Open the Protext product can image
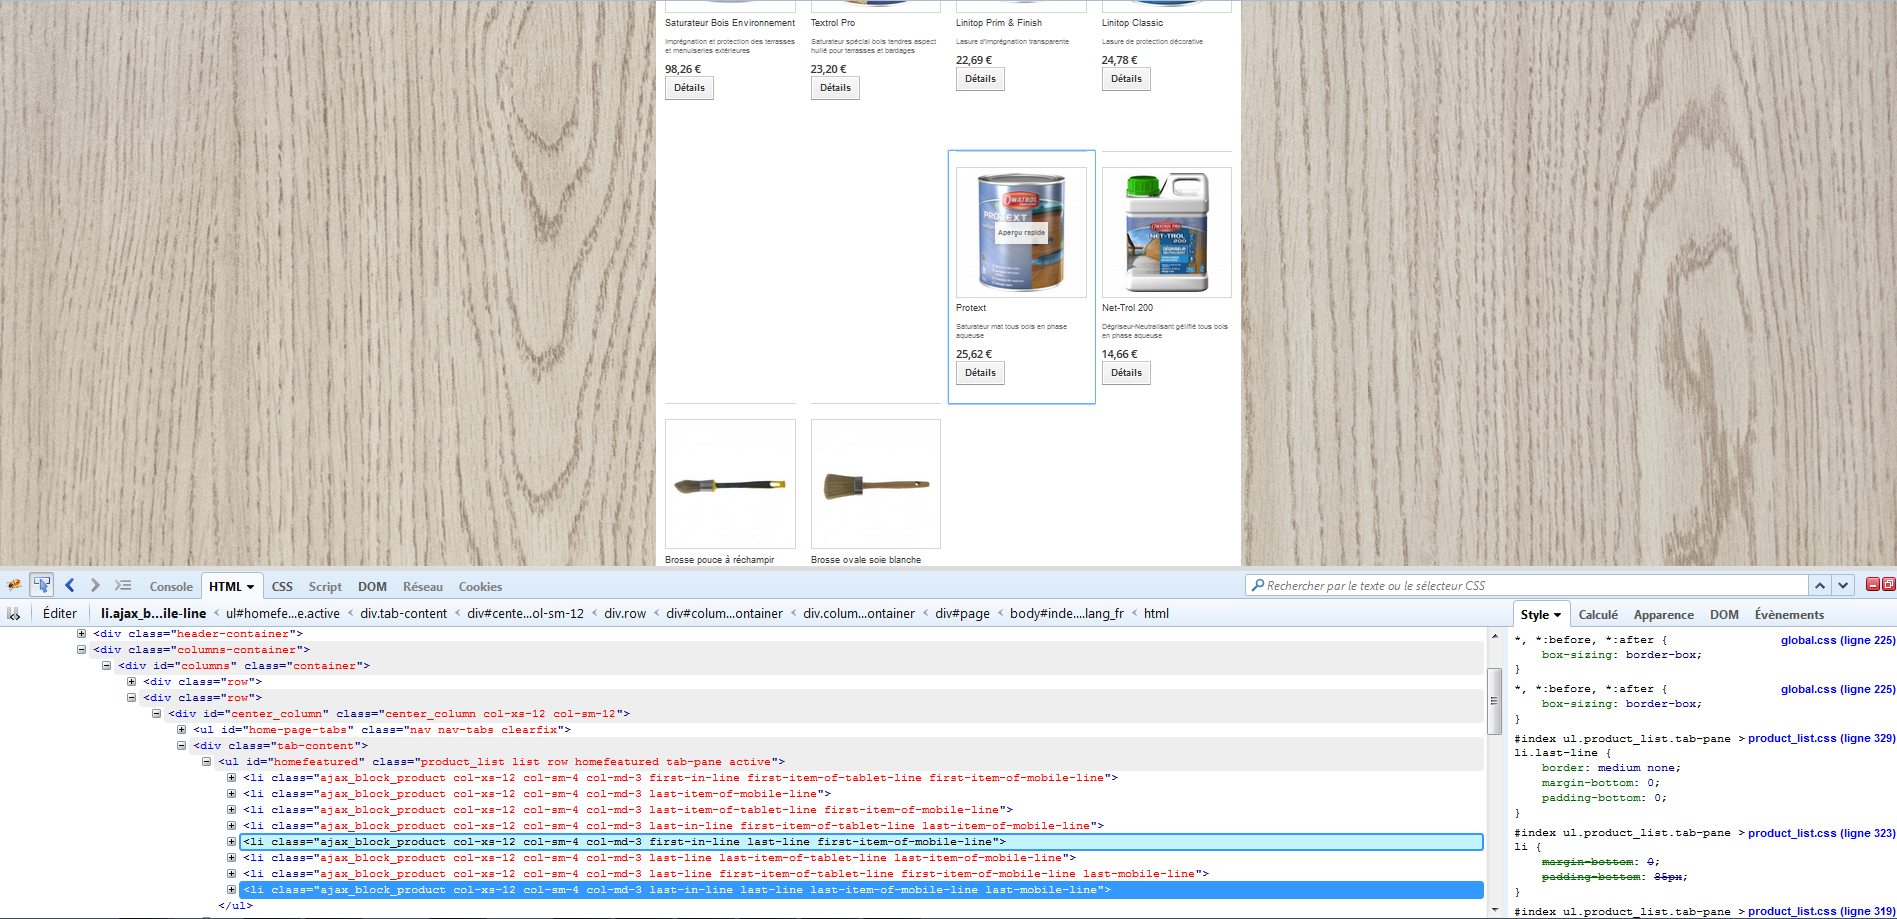The height and width of the screenshot is (919, 1897). [x=1021, y=232]
